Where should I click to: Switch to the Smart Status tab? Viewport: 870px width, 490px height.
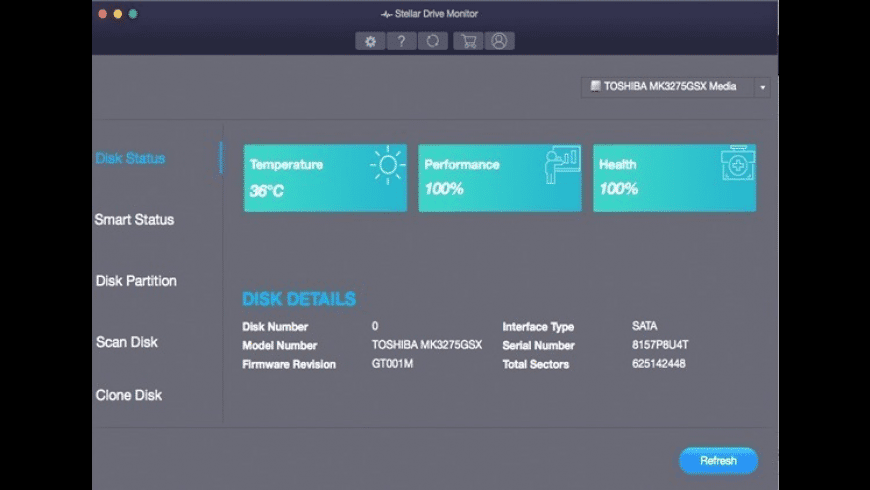[134, 220]
